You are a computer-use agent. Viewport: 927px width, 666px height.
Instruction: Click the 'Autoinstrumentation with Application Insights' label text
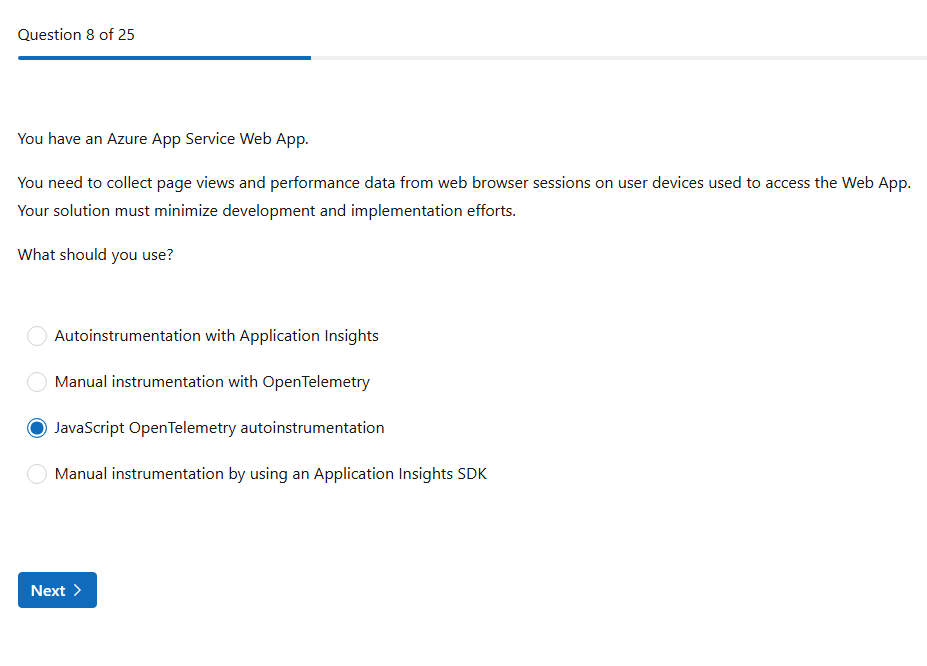click(x=216, y=336)
